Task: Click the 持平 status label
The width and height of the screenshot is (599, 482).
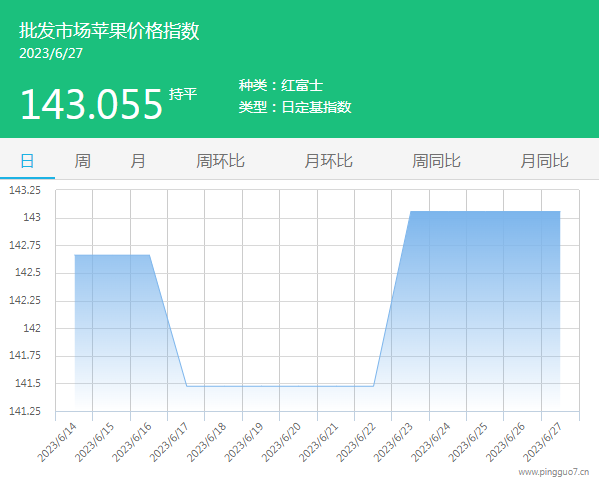Action: (x=183, y=94)
